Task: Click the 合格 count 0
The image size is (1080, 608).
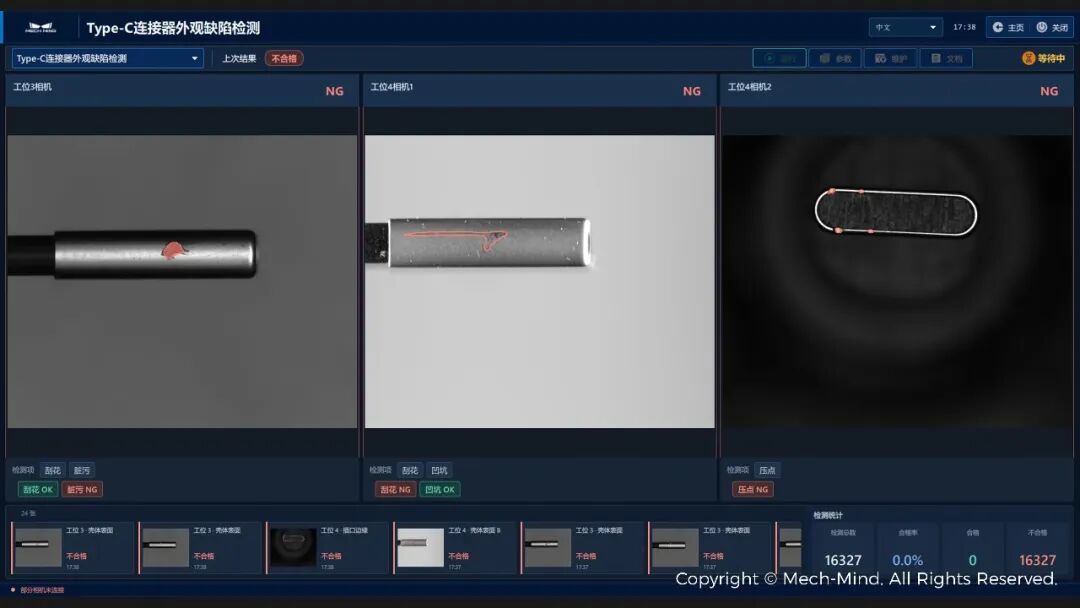Action: click(973, 560)
